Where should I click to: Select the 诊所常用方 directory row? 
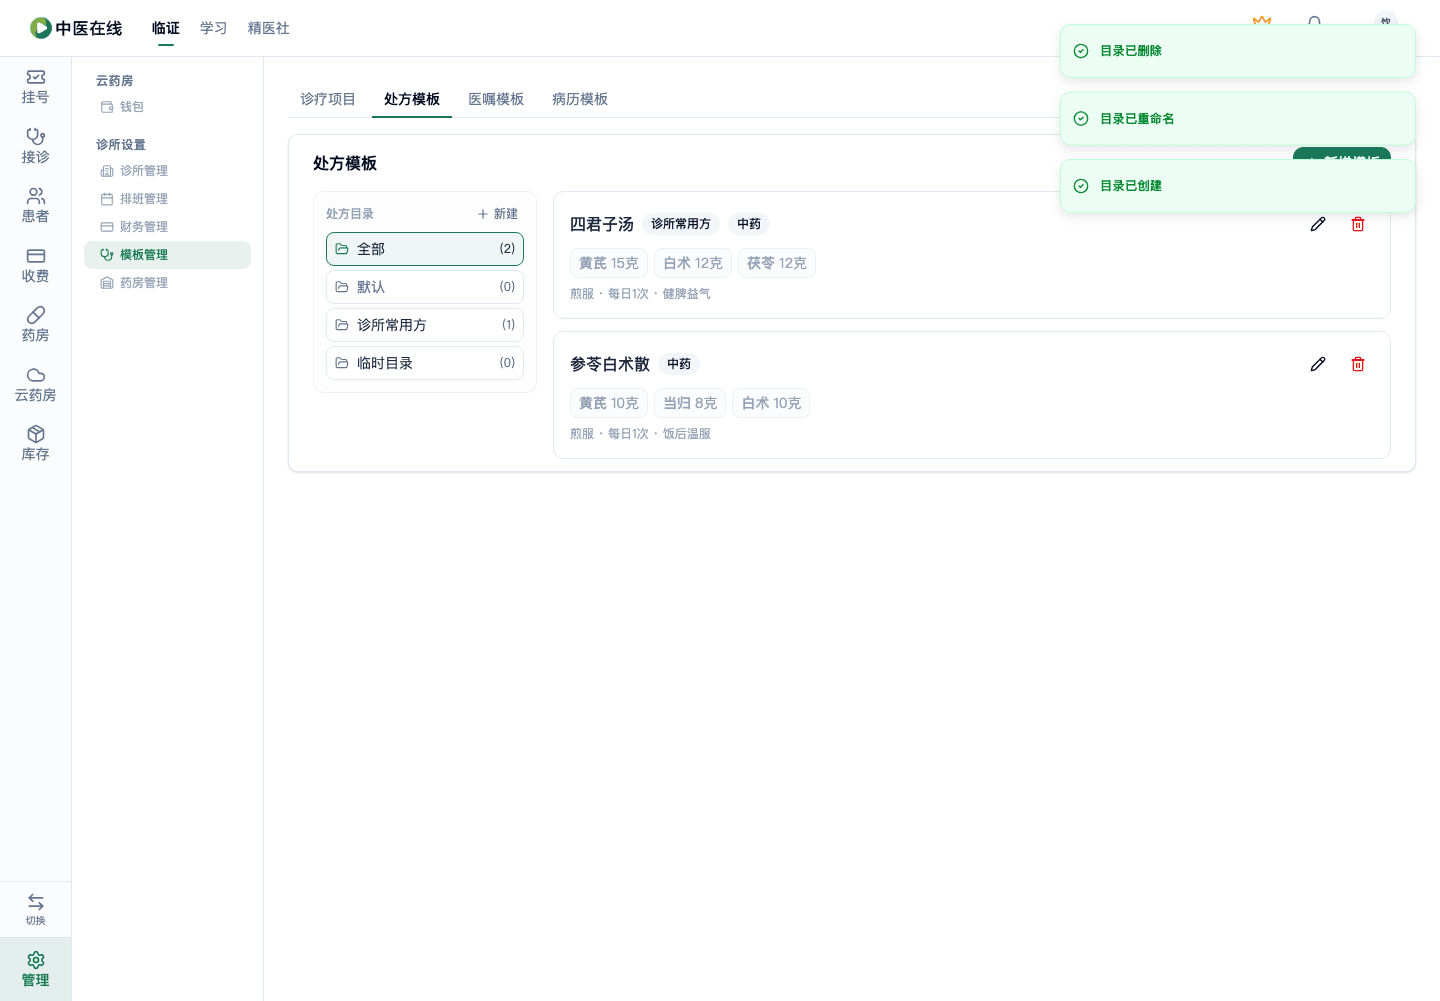pos(425,325)
